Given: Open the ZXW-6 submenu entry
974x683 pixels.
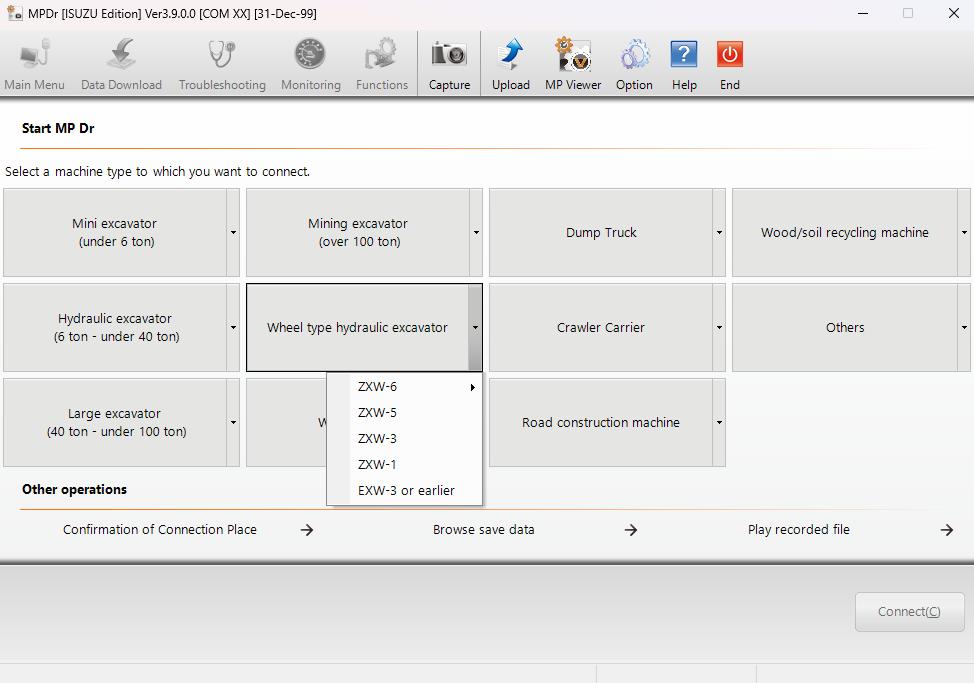Looking at the screenshot, I should click(404, 387).
